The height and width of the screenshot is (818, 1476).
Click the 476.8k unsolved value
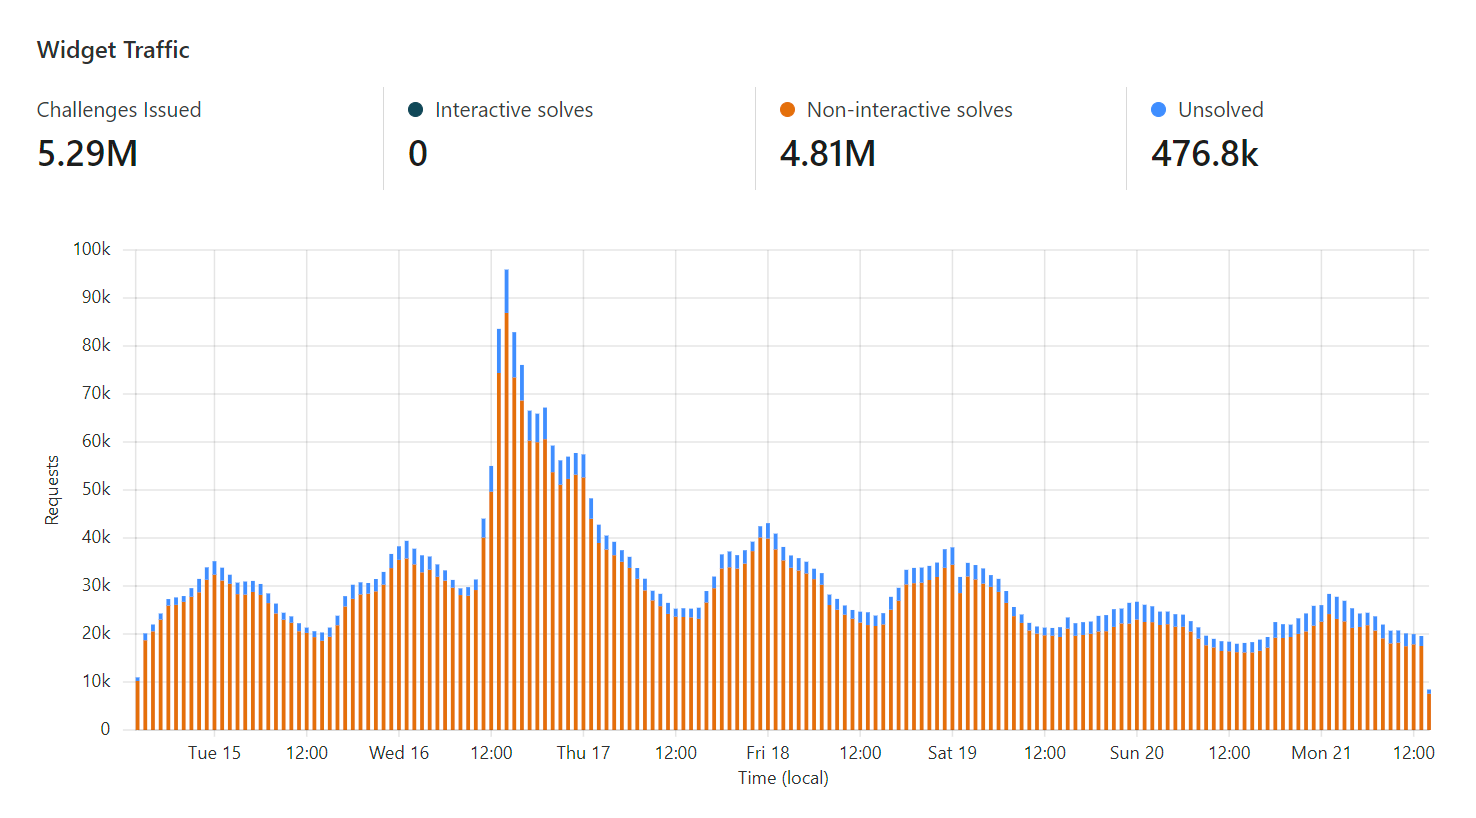[x=1204, y=154]
